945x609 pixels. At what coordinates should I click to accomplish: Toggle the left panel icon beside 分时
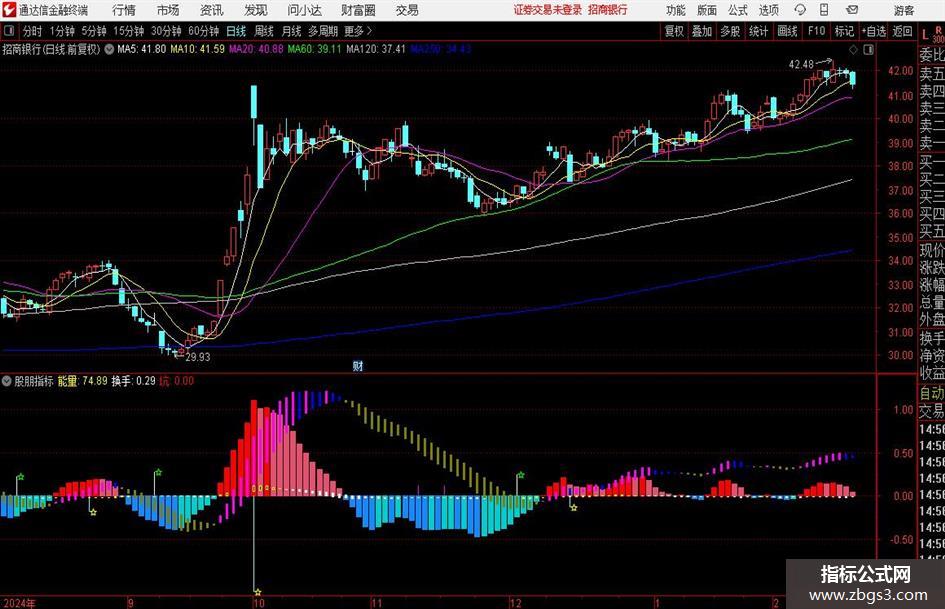point(8,31)
